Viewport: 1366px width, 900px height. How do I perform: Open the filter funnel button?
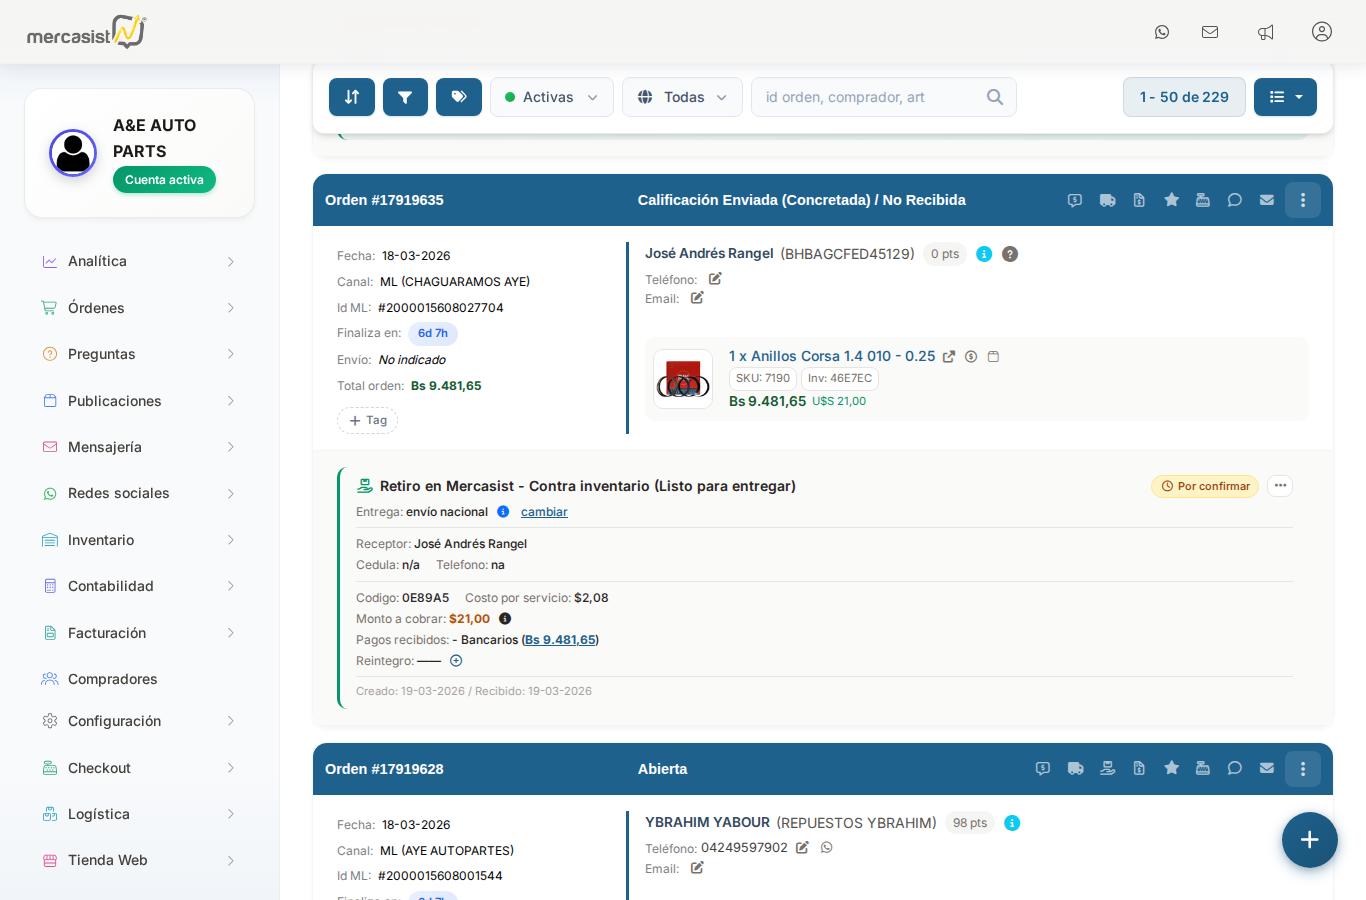point(405,97)
